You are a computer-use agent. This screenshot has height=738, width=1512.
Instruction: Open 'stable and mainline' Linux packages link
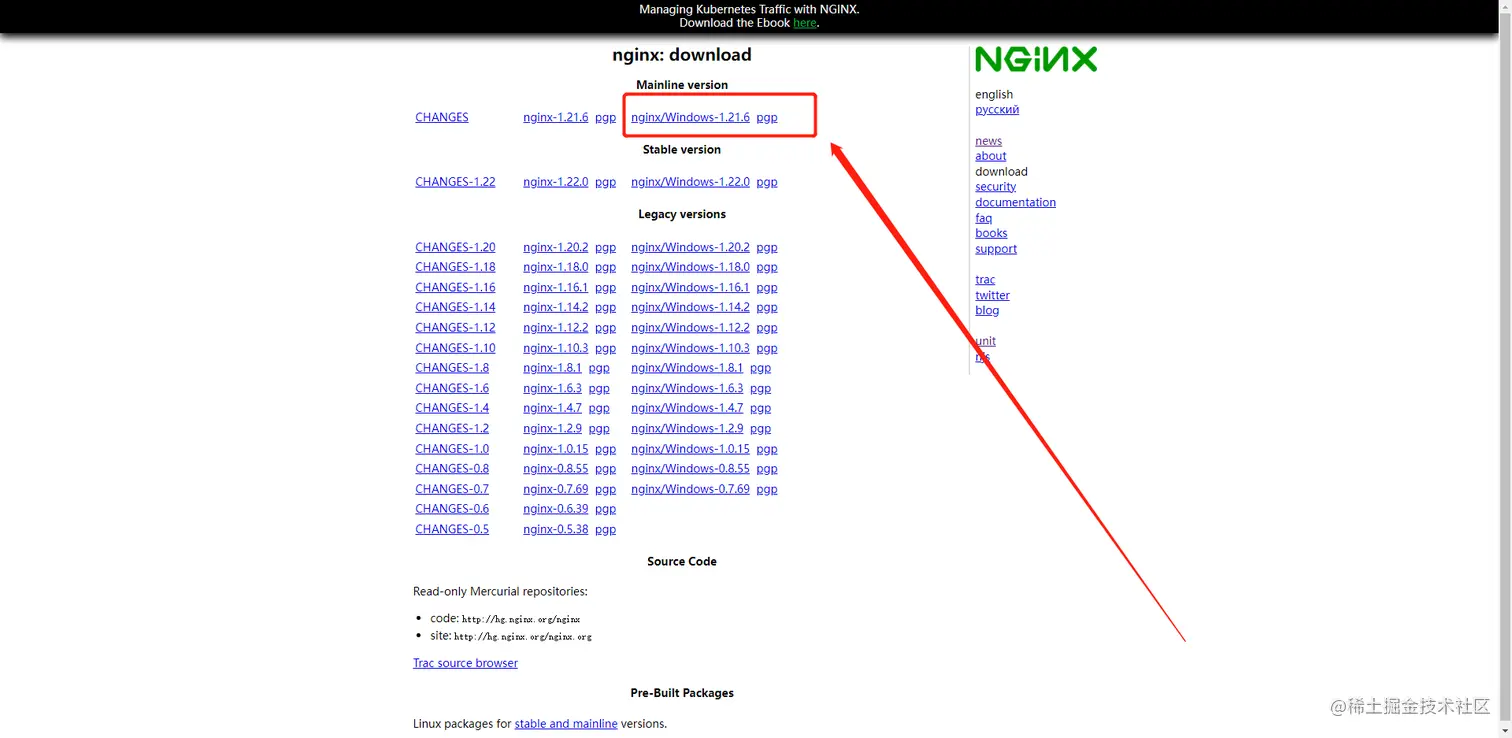[566, 724]
